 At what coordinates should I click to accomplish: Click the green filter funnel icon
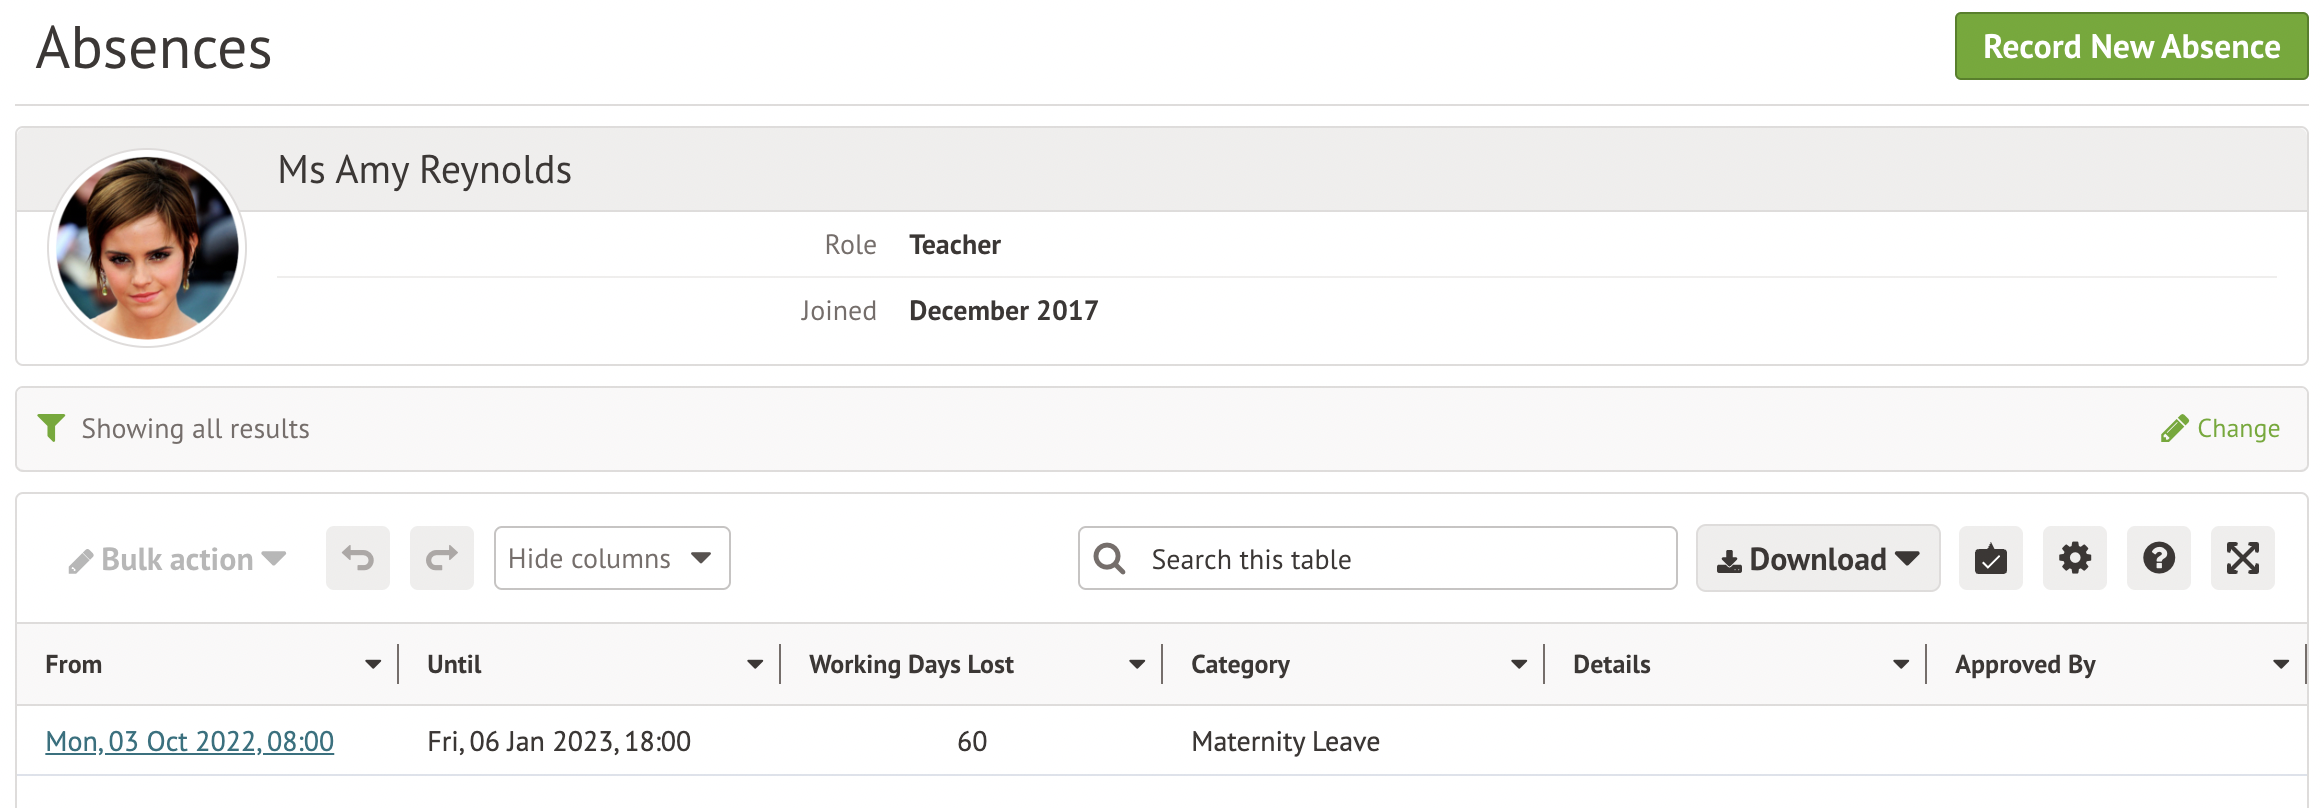[x=51, y=428]
